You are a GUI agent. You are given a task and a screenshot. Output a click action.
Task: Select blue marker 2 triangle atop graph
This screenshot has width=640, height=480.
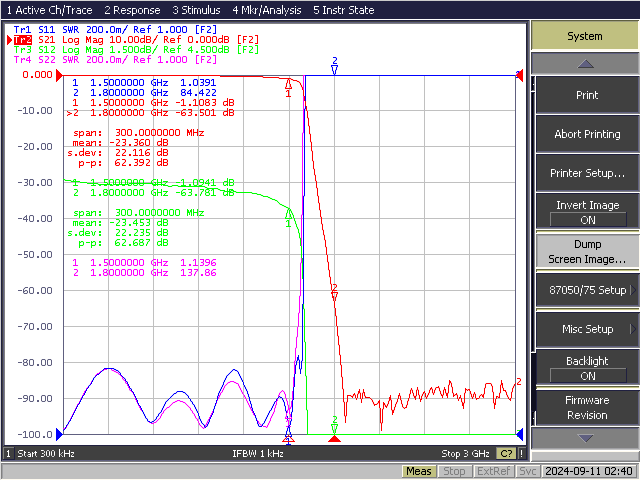tap(335, 70)
